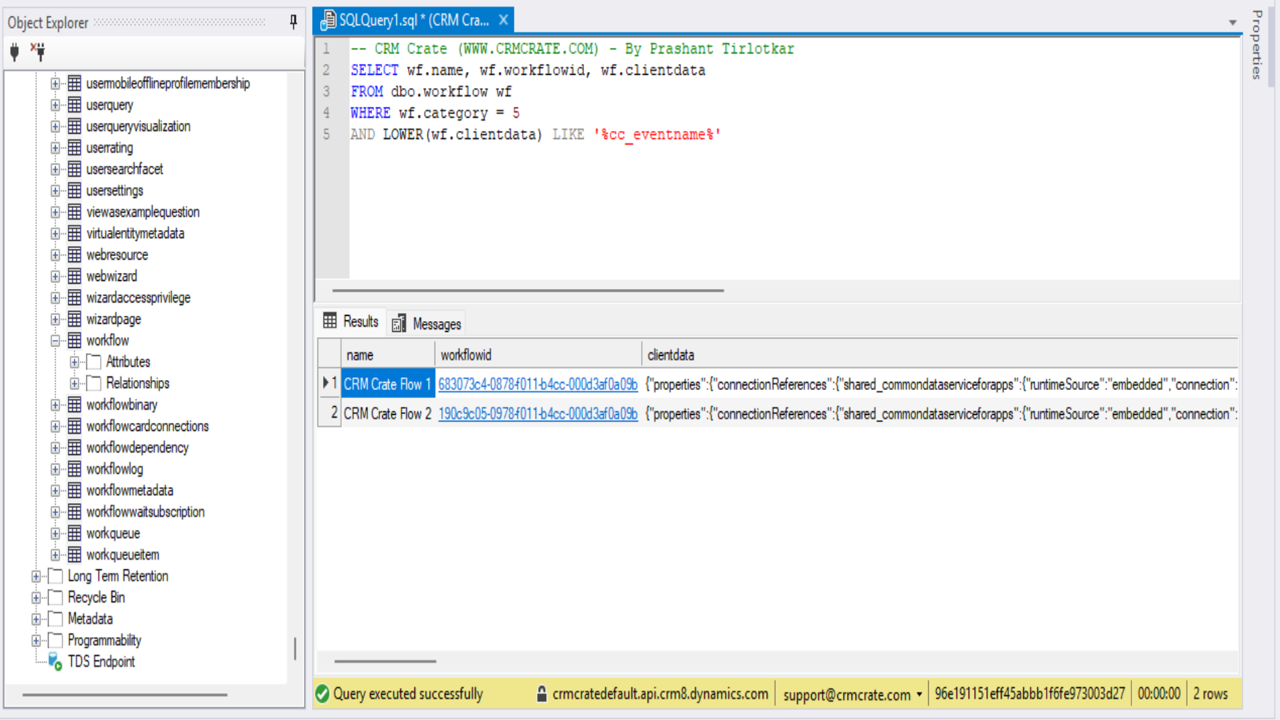
Task: Click the crmcratedefault server lock entry
Action: (x=652, y=694)
